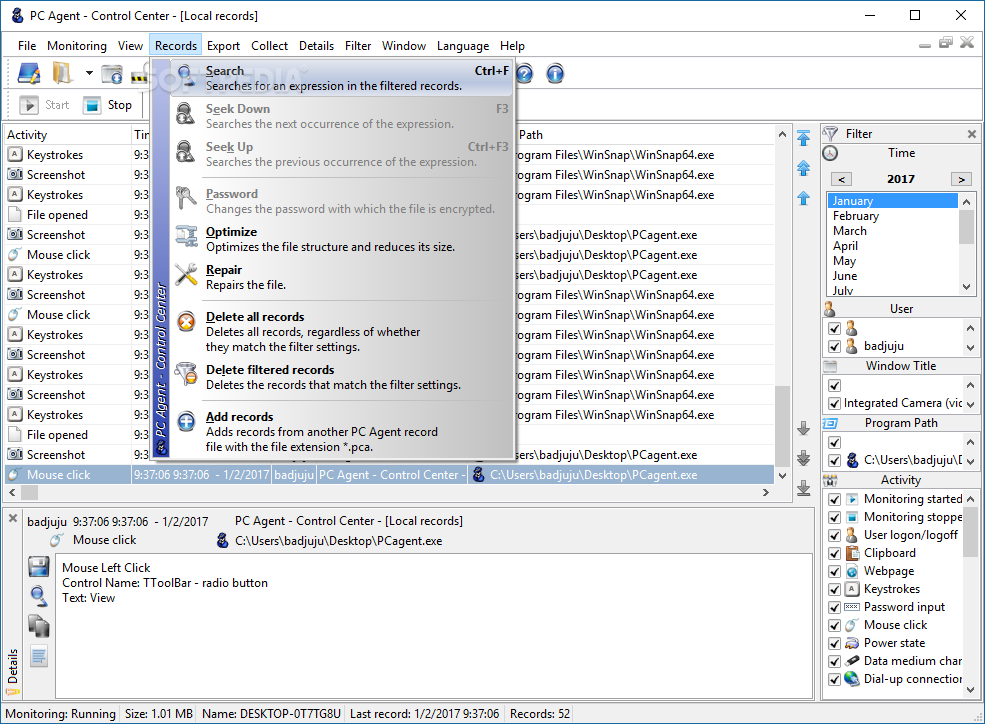Open the Monitoring menu
Image resolution: width=985 pixels, height=724 pixels.
tap(77, 46)
